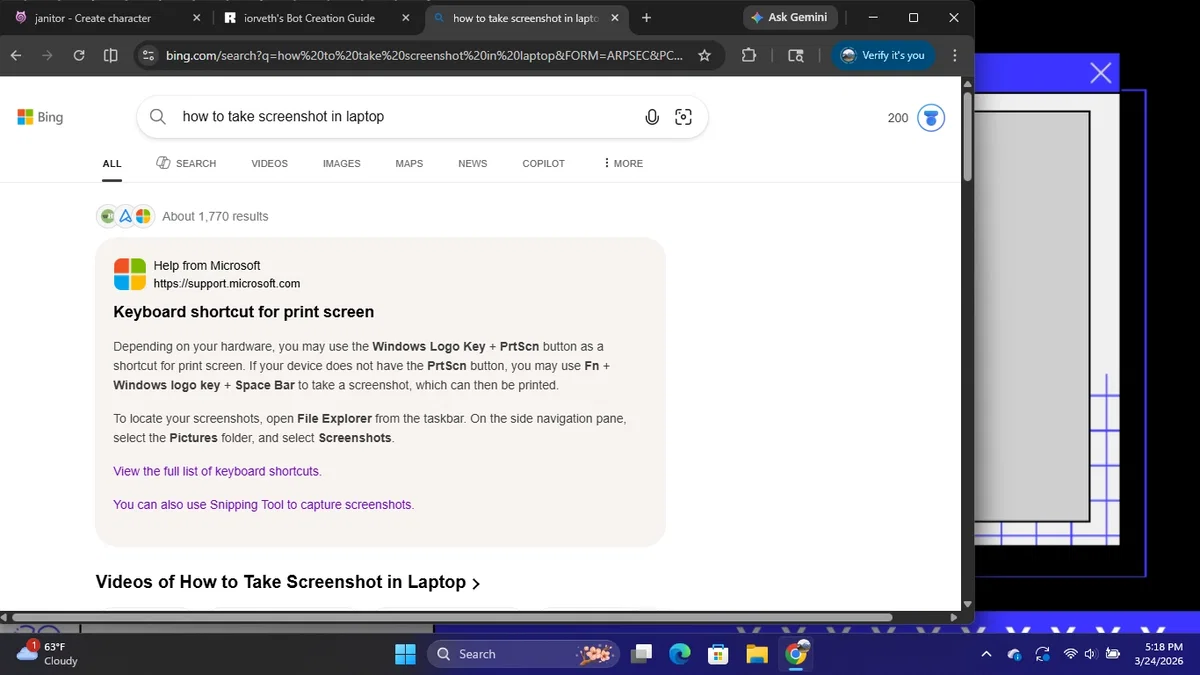Open volume speaker tray icon

(1090, 654)
